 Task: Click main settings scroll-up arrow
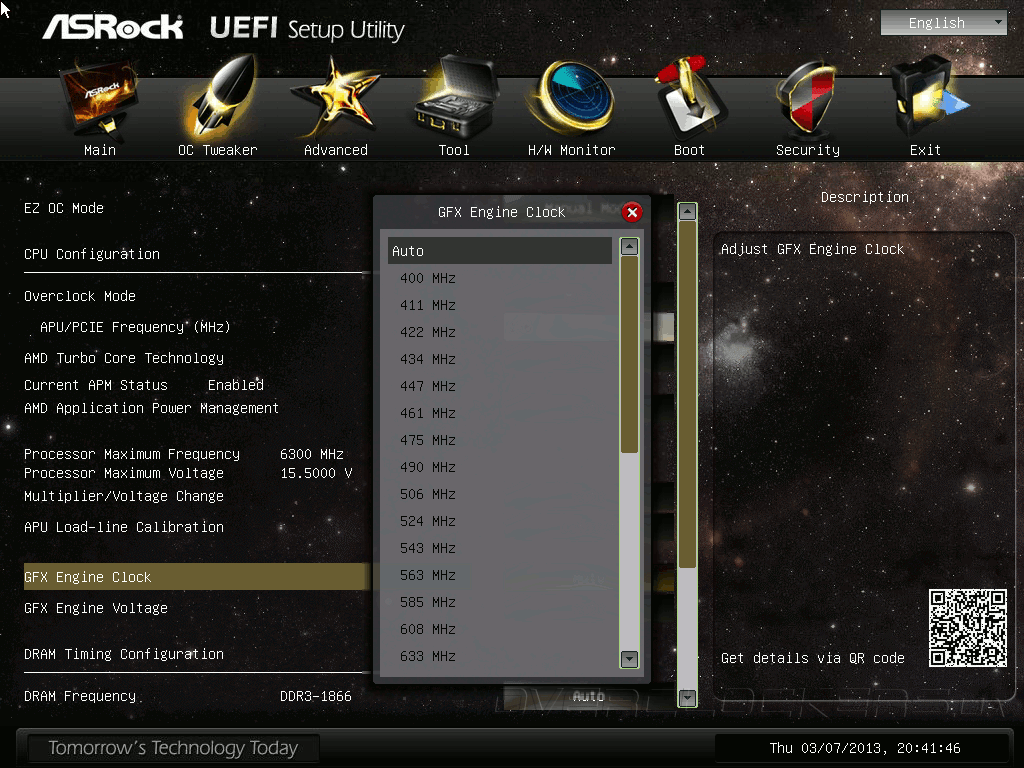coord(687,212)
